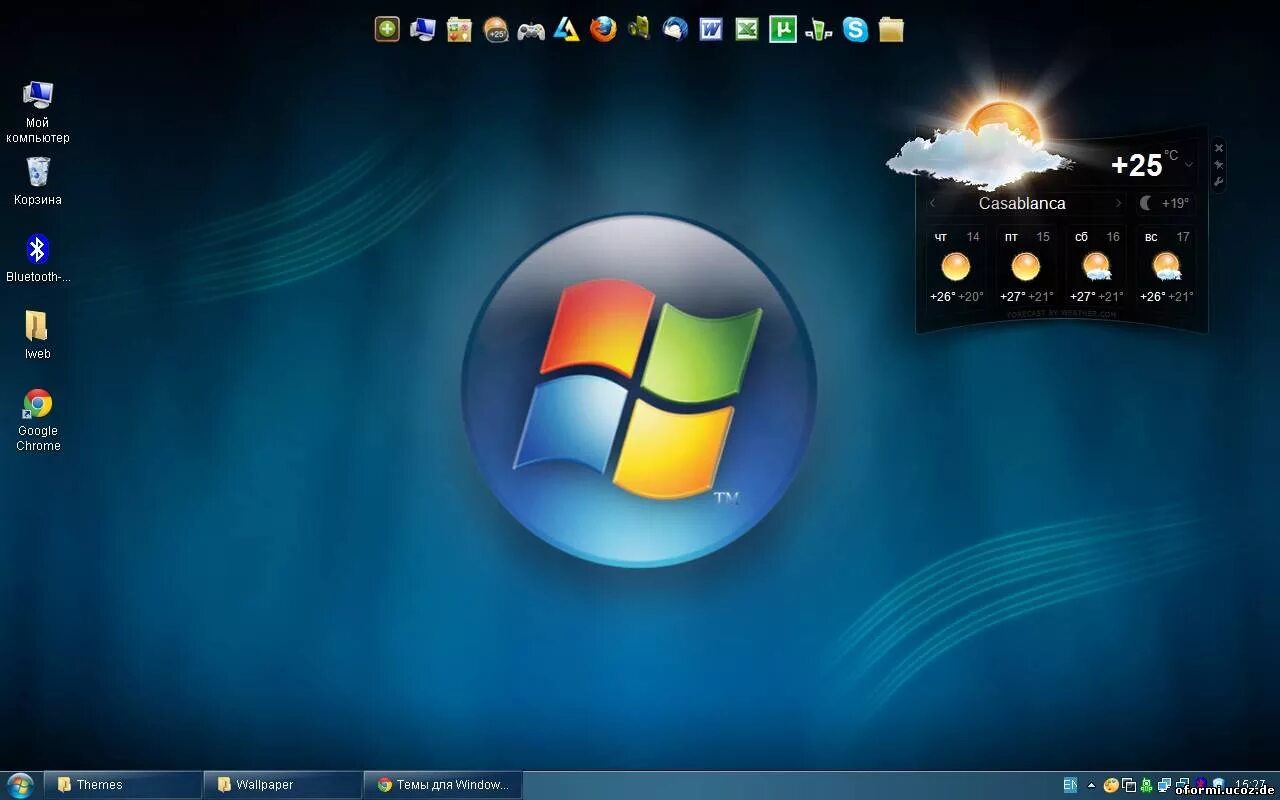Select the вс 17 forecast day
The width and height of the screenshot is (1280, 800).
pyautogui.click(x=1166, y=268)
